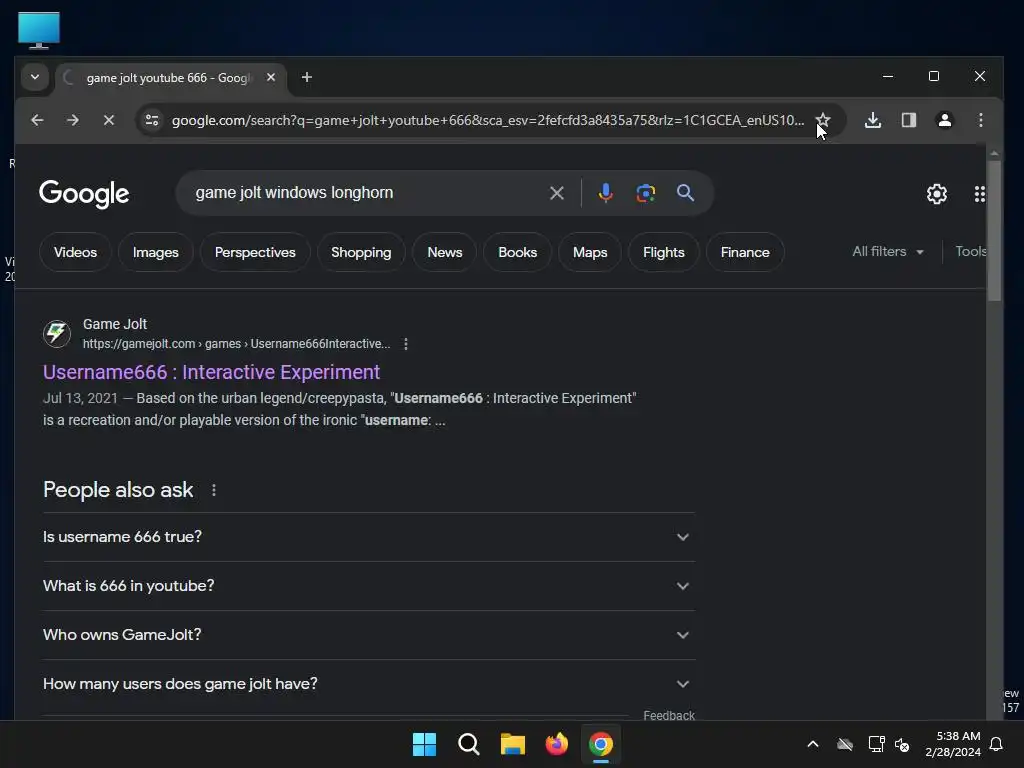Open Firefox from taskbar
Screen dimensions: 1024x768
click(556, 744)
